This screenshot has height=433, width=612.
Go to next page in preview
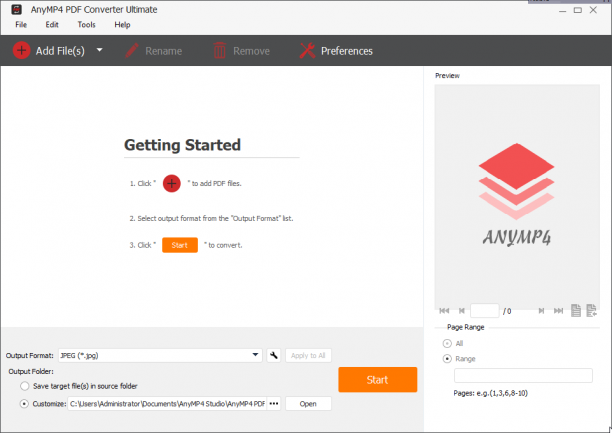[x=541, y=311]
